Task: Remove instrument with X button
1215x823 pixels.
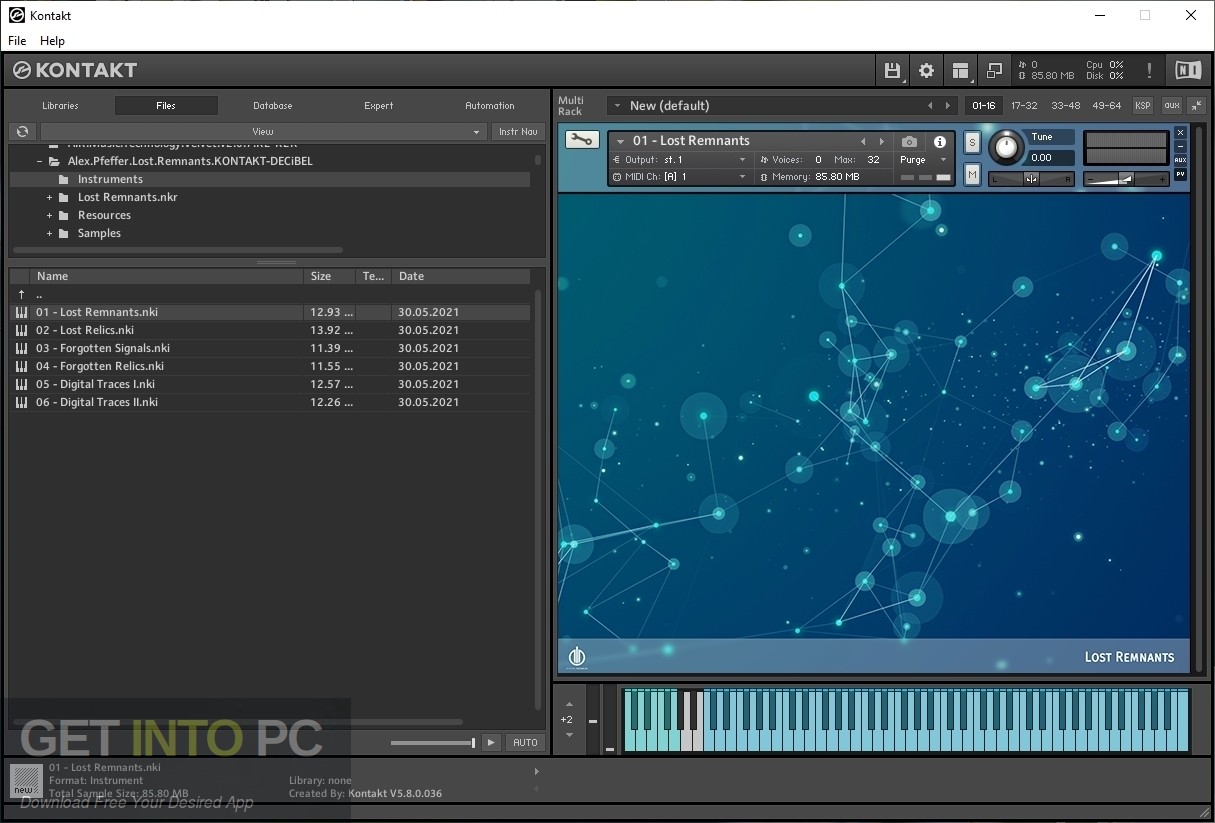Action: point(1180,132)
